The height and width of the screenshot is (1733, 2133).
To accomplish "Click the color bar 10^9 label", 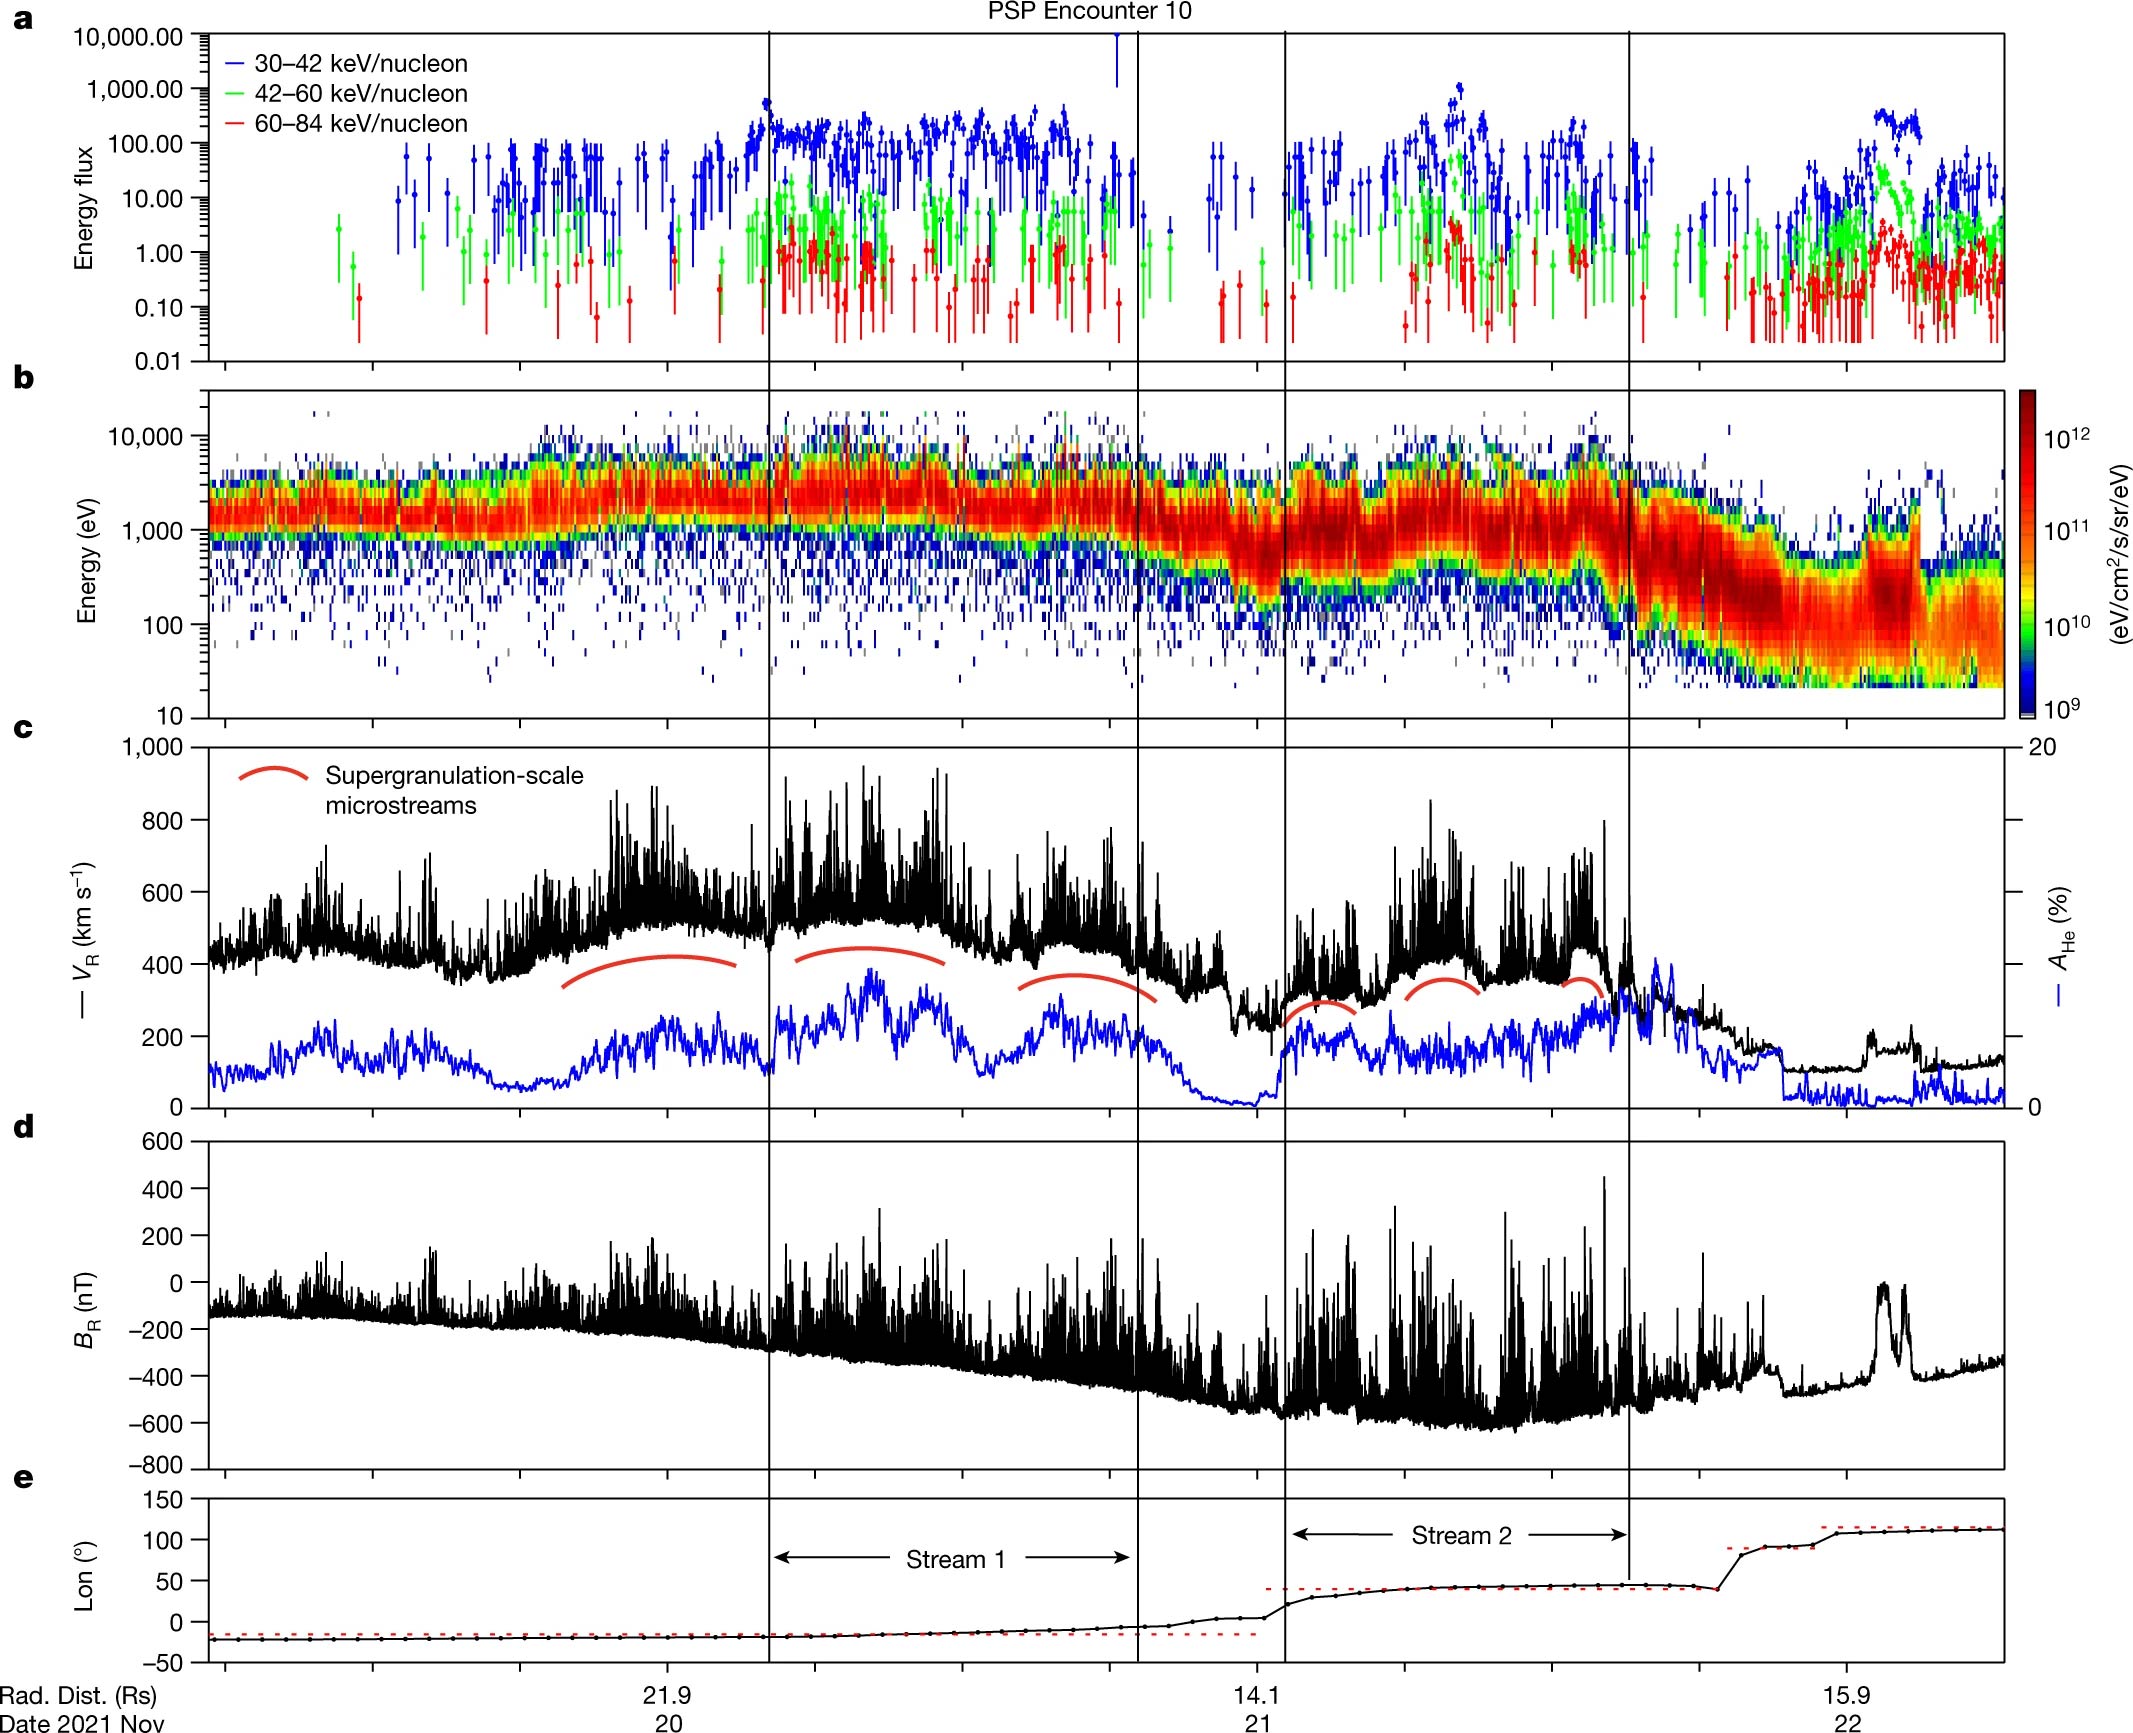I will 2061,708.
